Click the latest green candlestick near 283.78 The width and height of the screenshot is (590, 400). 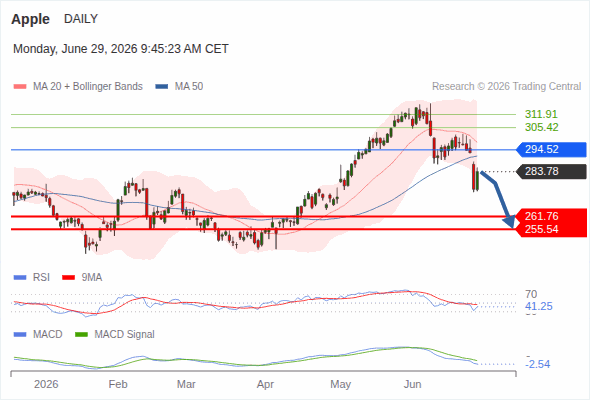click(x=477, y=180)
